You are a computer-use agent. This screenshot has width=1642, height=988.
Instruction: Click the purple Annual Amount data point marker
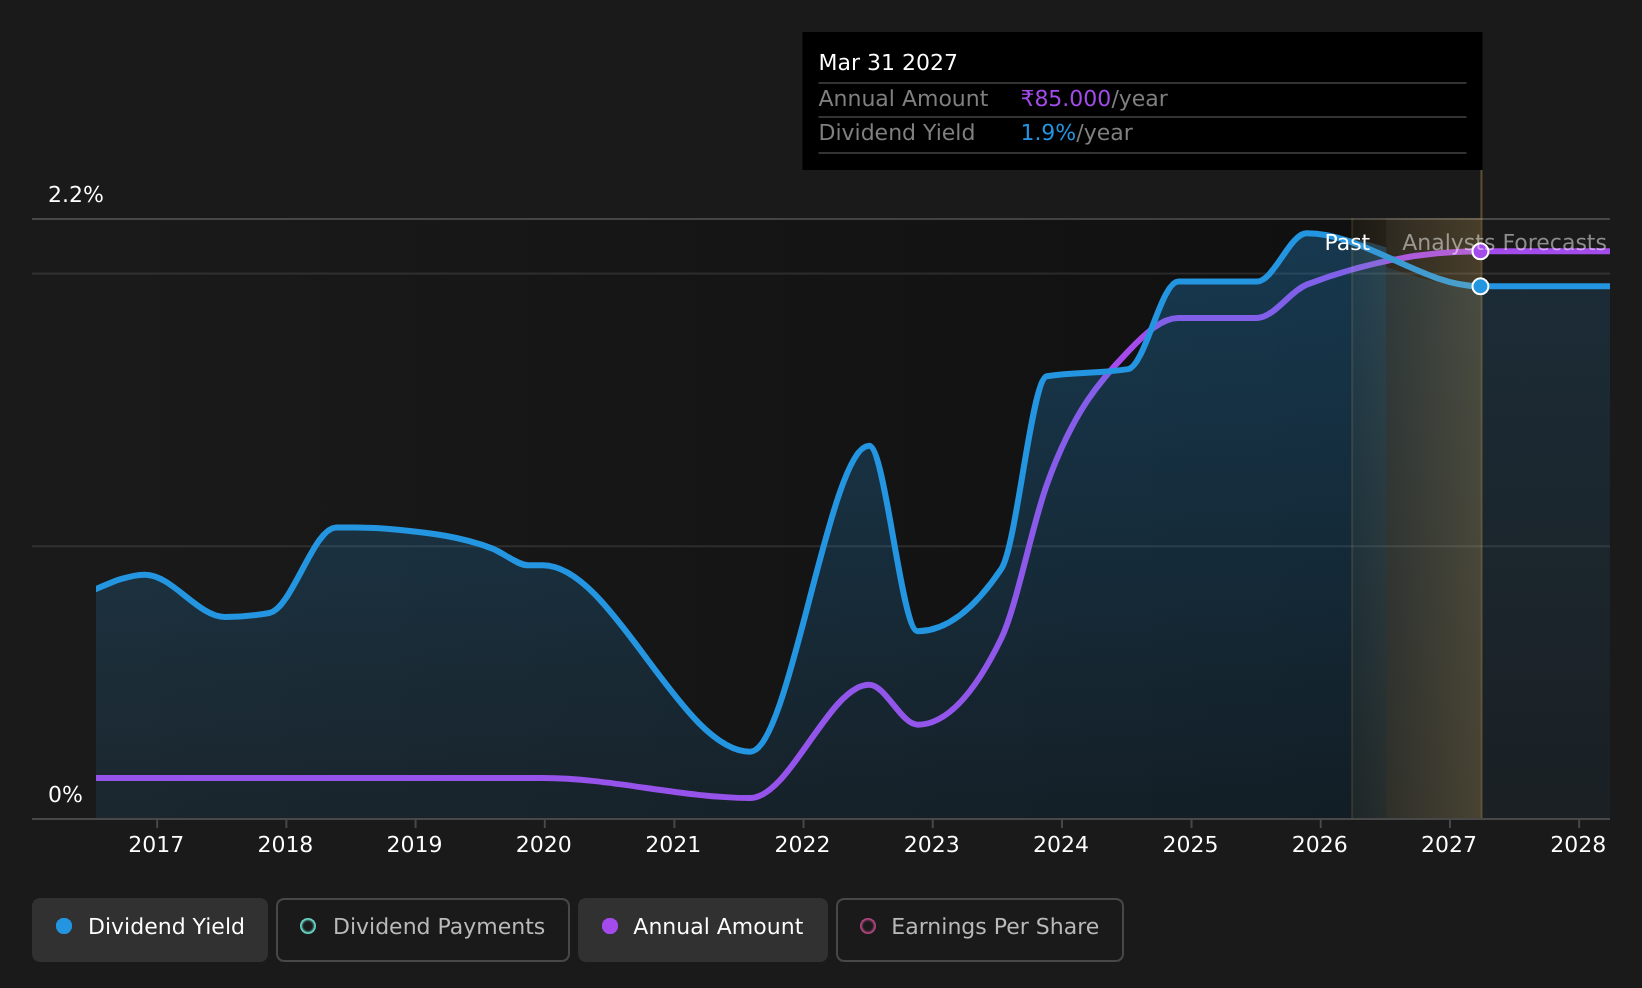(x=1480, y=251)
